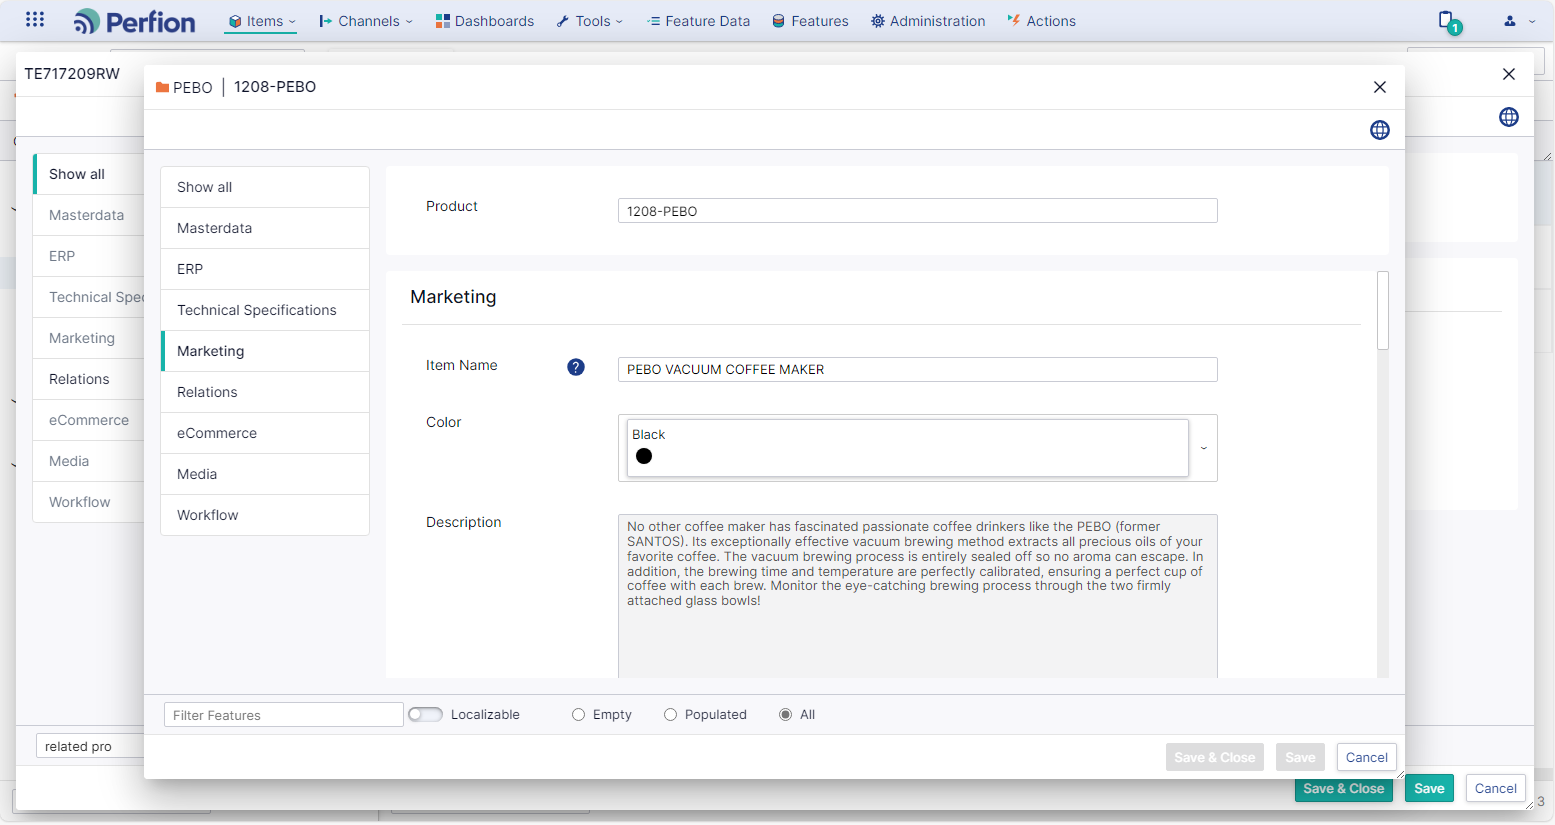Expand the Color dropdown arrow
The width and height of the screenshot is (1555, 825).
1203,448
